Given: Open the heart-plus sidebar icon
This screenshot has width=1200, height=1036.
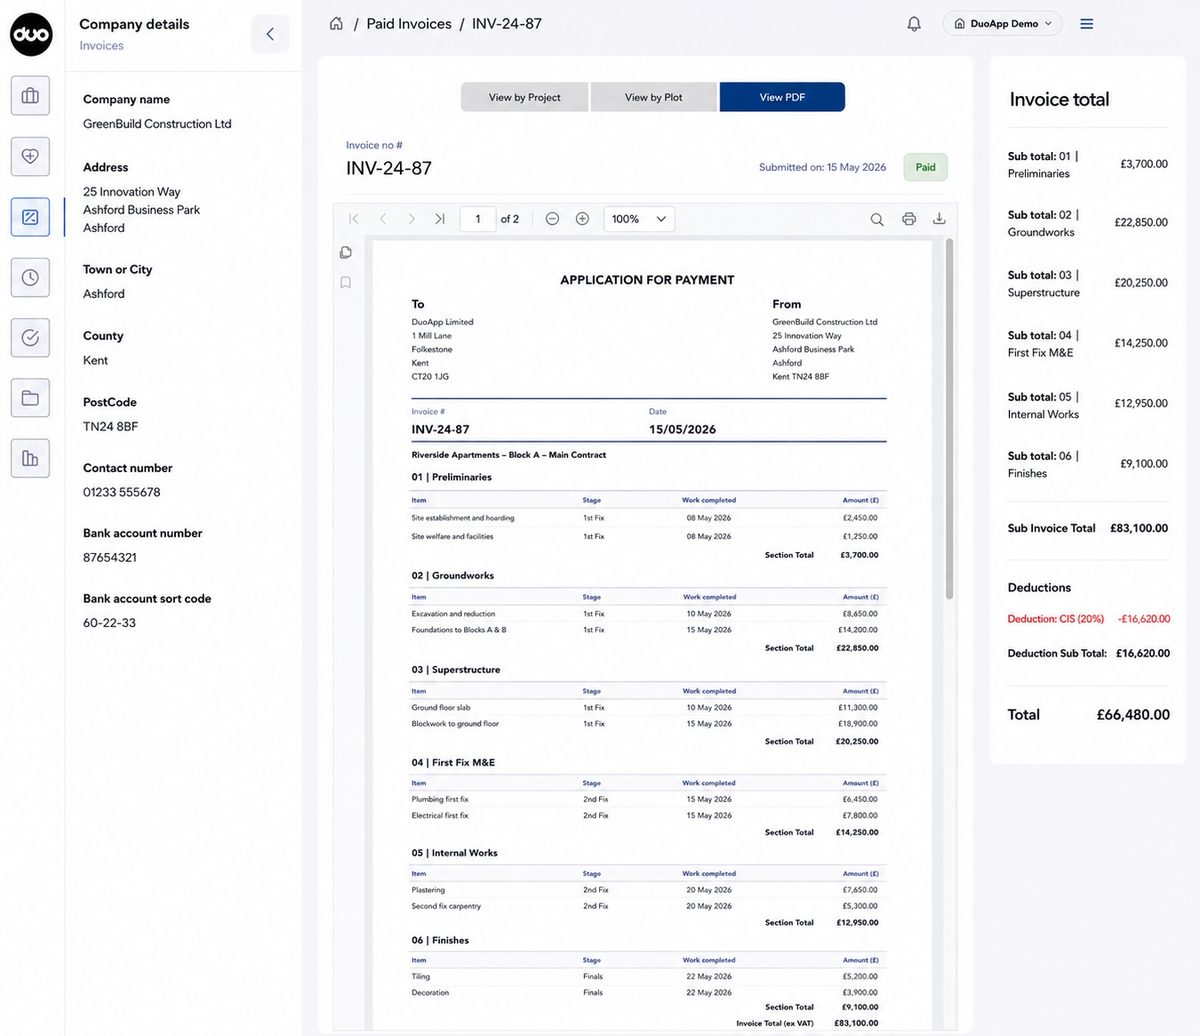Looking at the screenshot, I should pos(30,156).
